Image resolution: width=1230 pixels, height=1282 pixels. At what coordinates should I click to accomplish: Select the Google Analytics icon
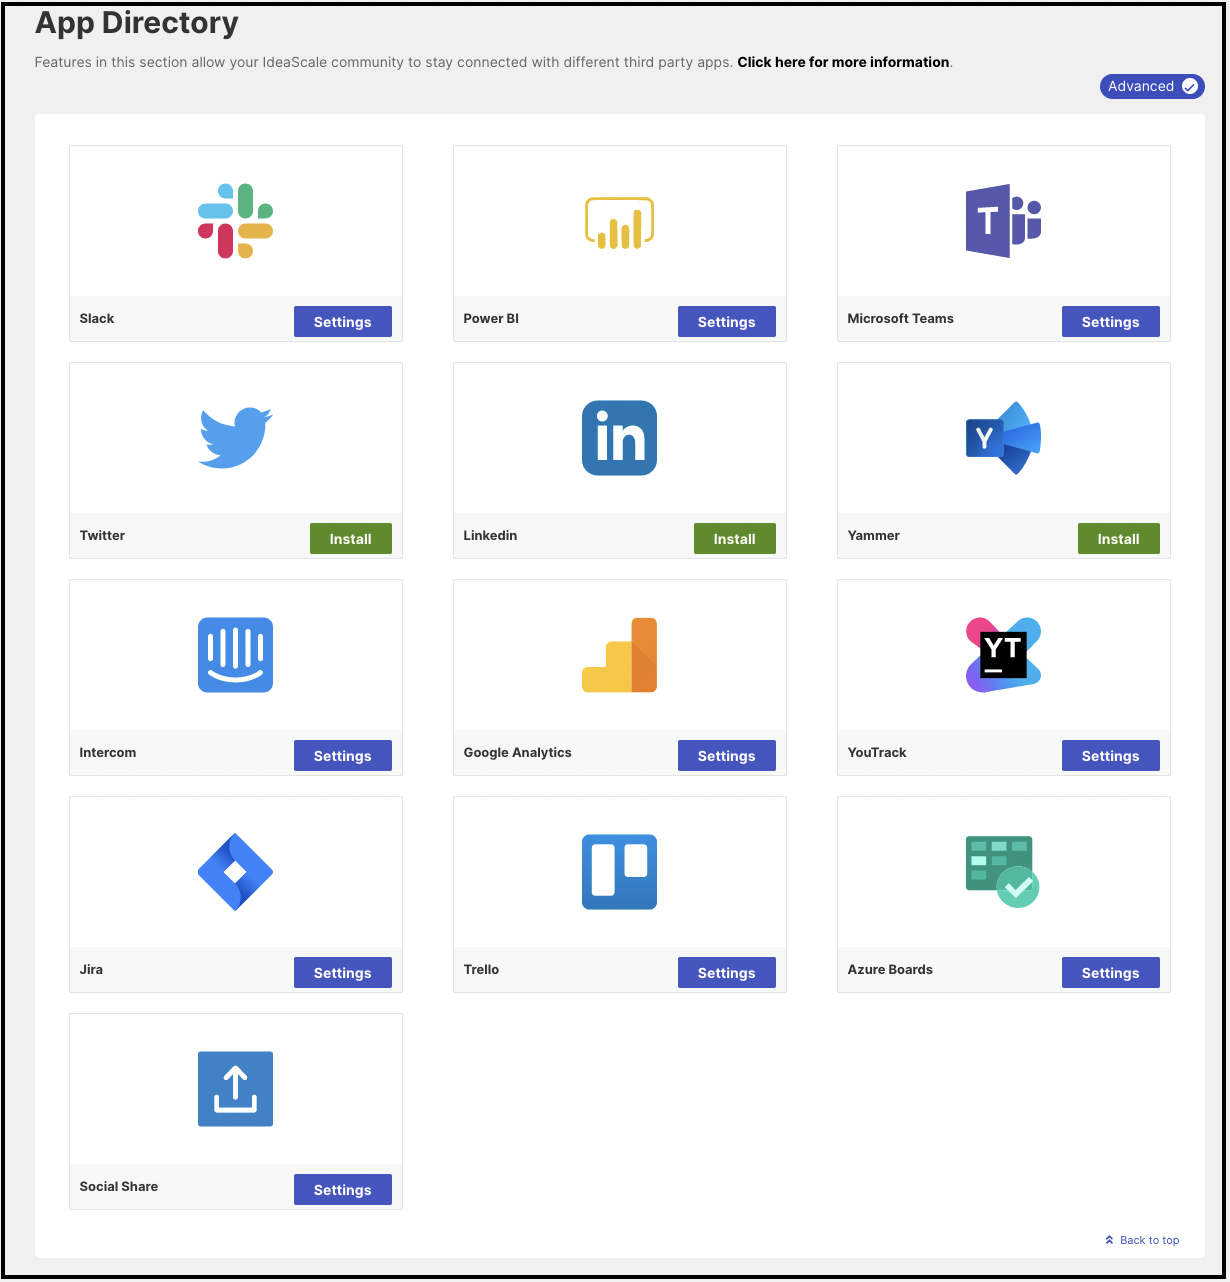(x=619, y=655)
